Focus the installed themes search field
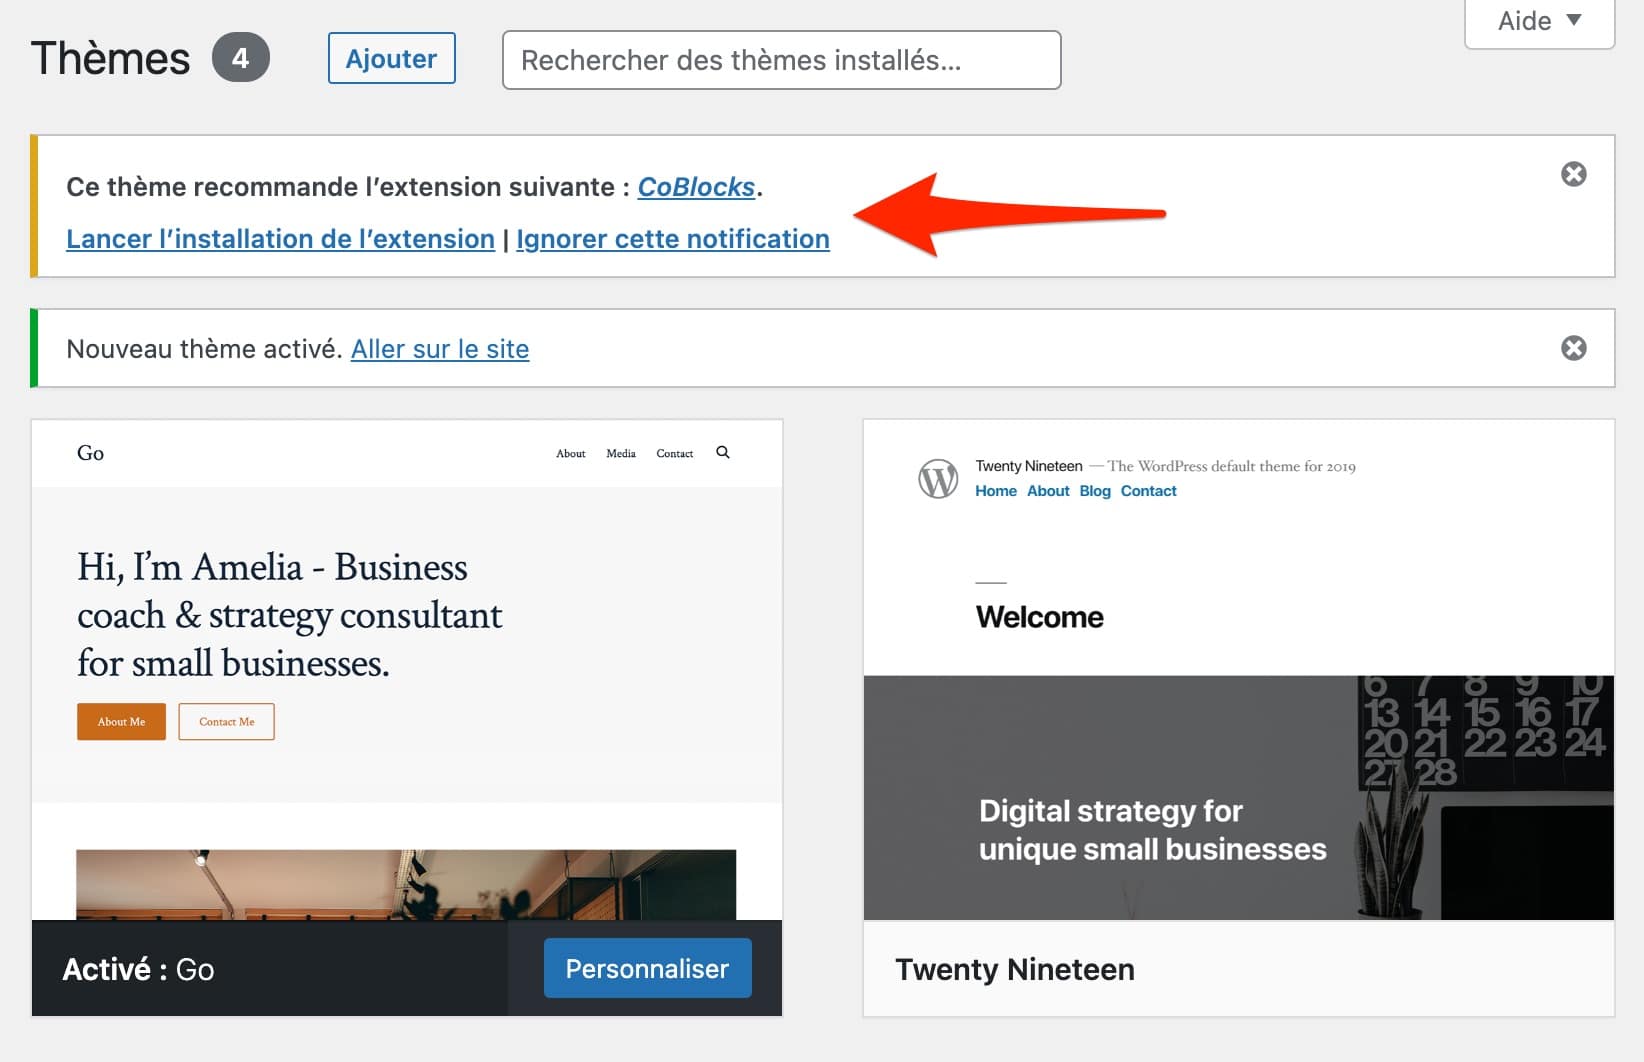Viewport: 1644px width, 1062px height. click(781, 60)
